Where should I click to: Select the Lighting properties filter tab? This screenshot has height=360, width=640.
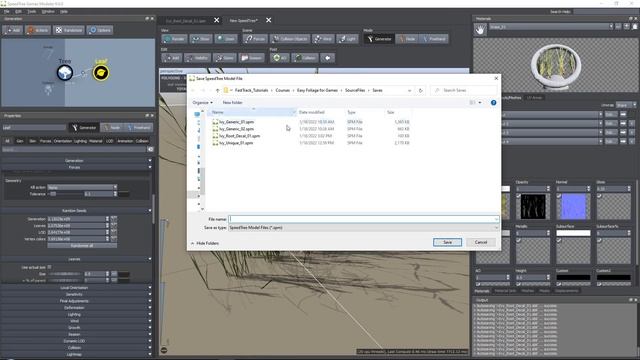pyautogui.click(x=80, y=141)
